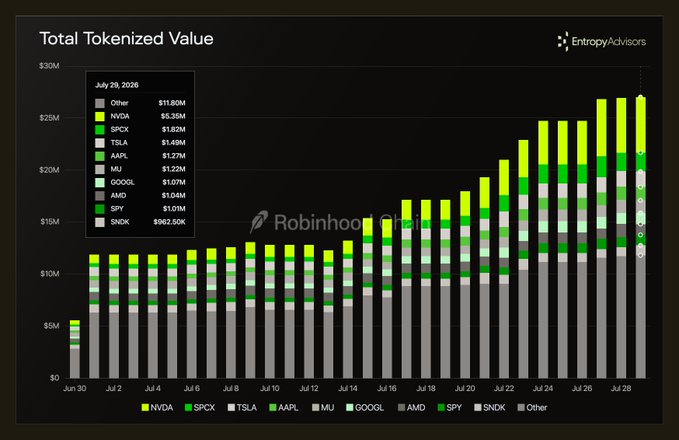Select the $1.01M SPY value
Image resolution: width=679 pixels, height=440 pixels.
pos(174,209)
